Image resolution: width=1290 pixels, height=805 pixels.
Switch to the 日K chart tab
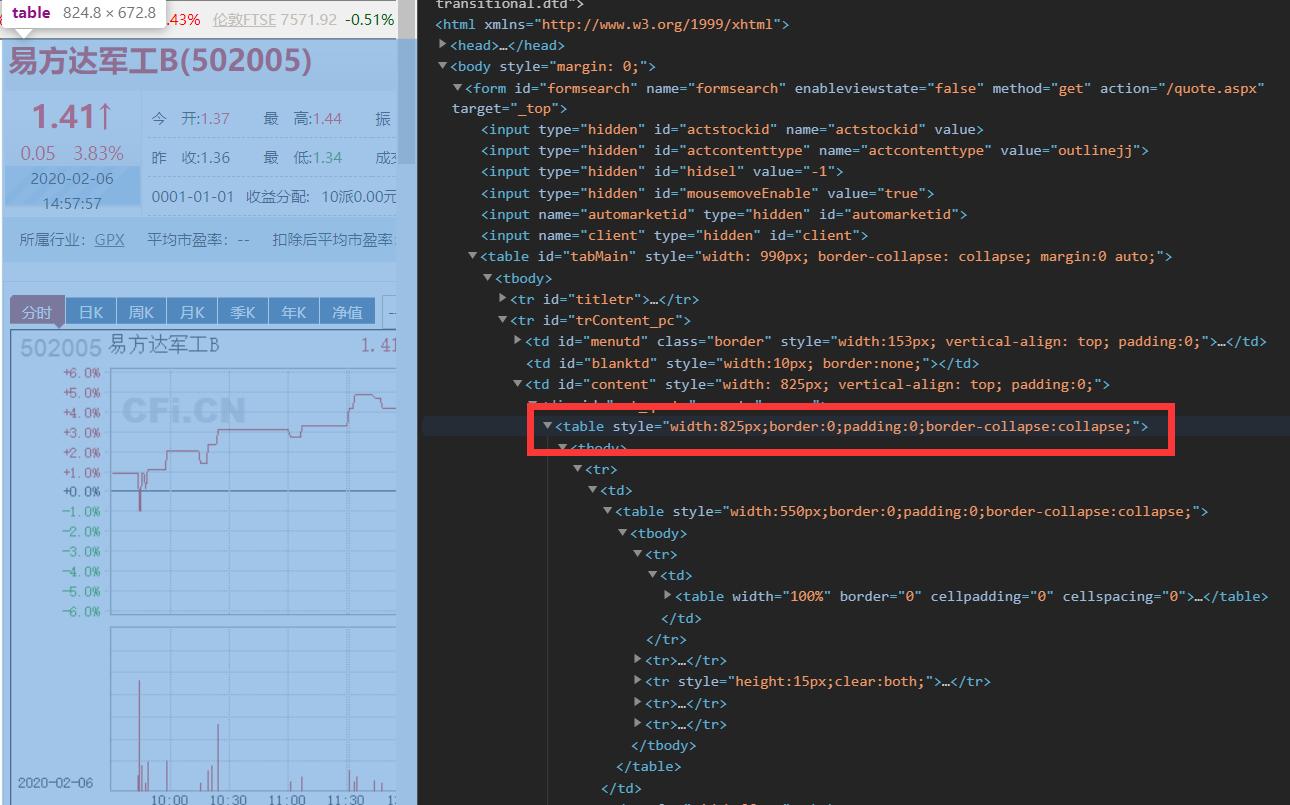click(x=91, y=312)
